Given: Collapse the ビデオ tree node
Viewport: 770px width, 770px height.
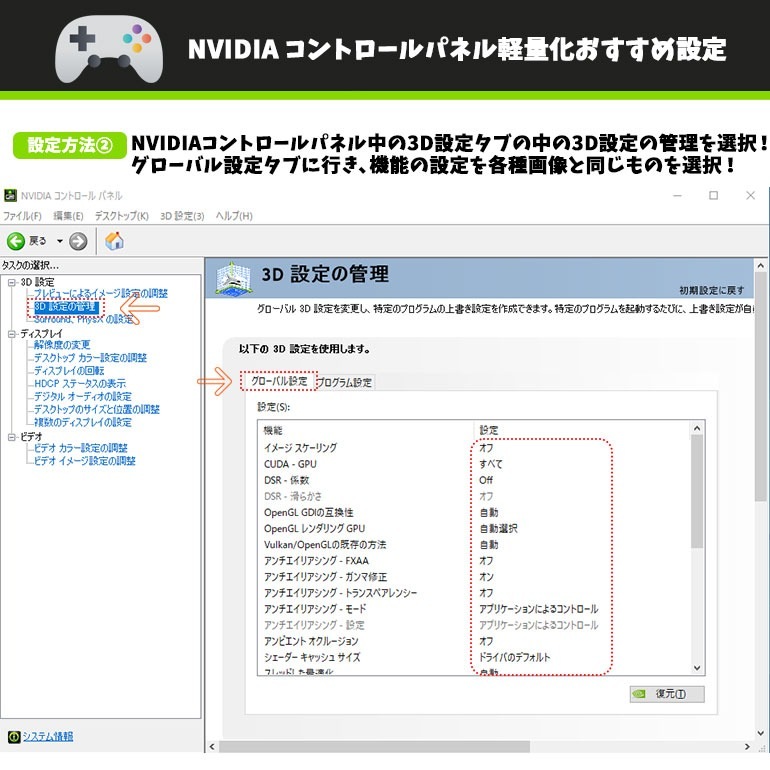Looking at the screenshot, I should (12, 437).
